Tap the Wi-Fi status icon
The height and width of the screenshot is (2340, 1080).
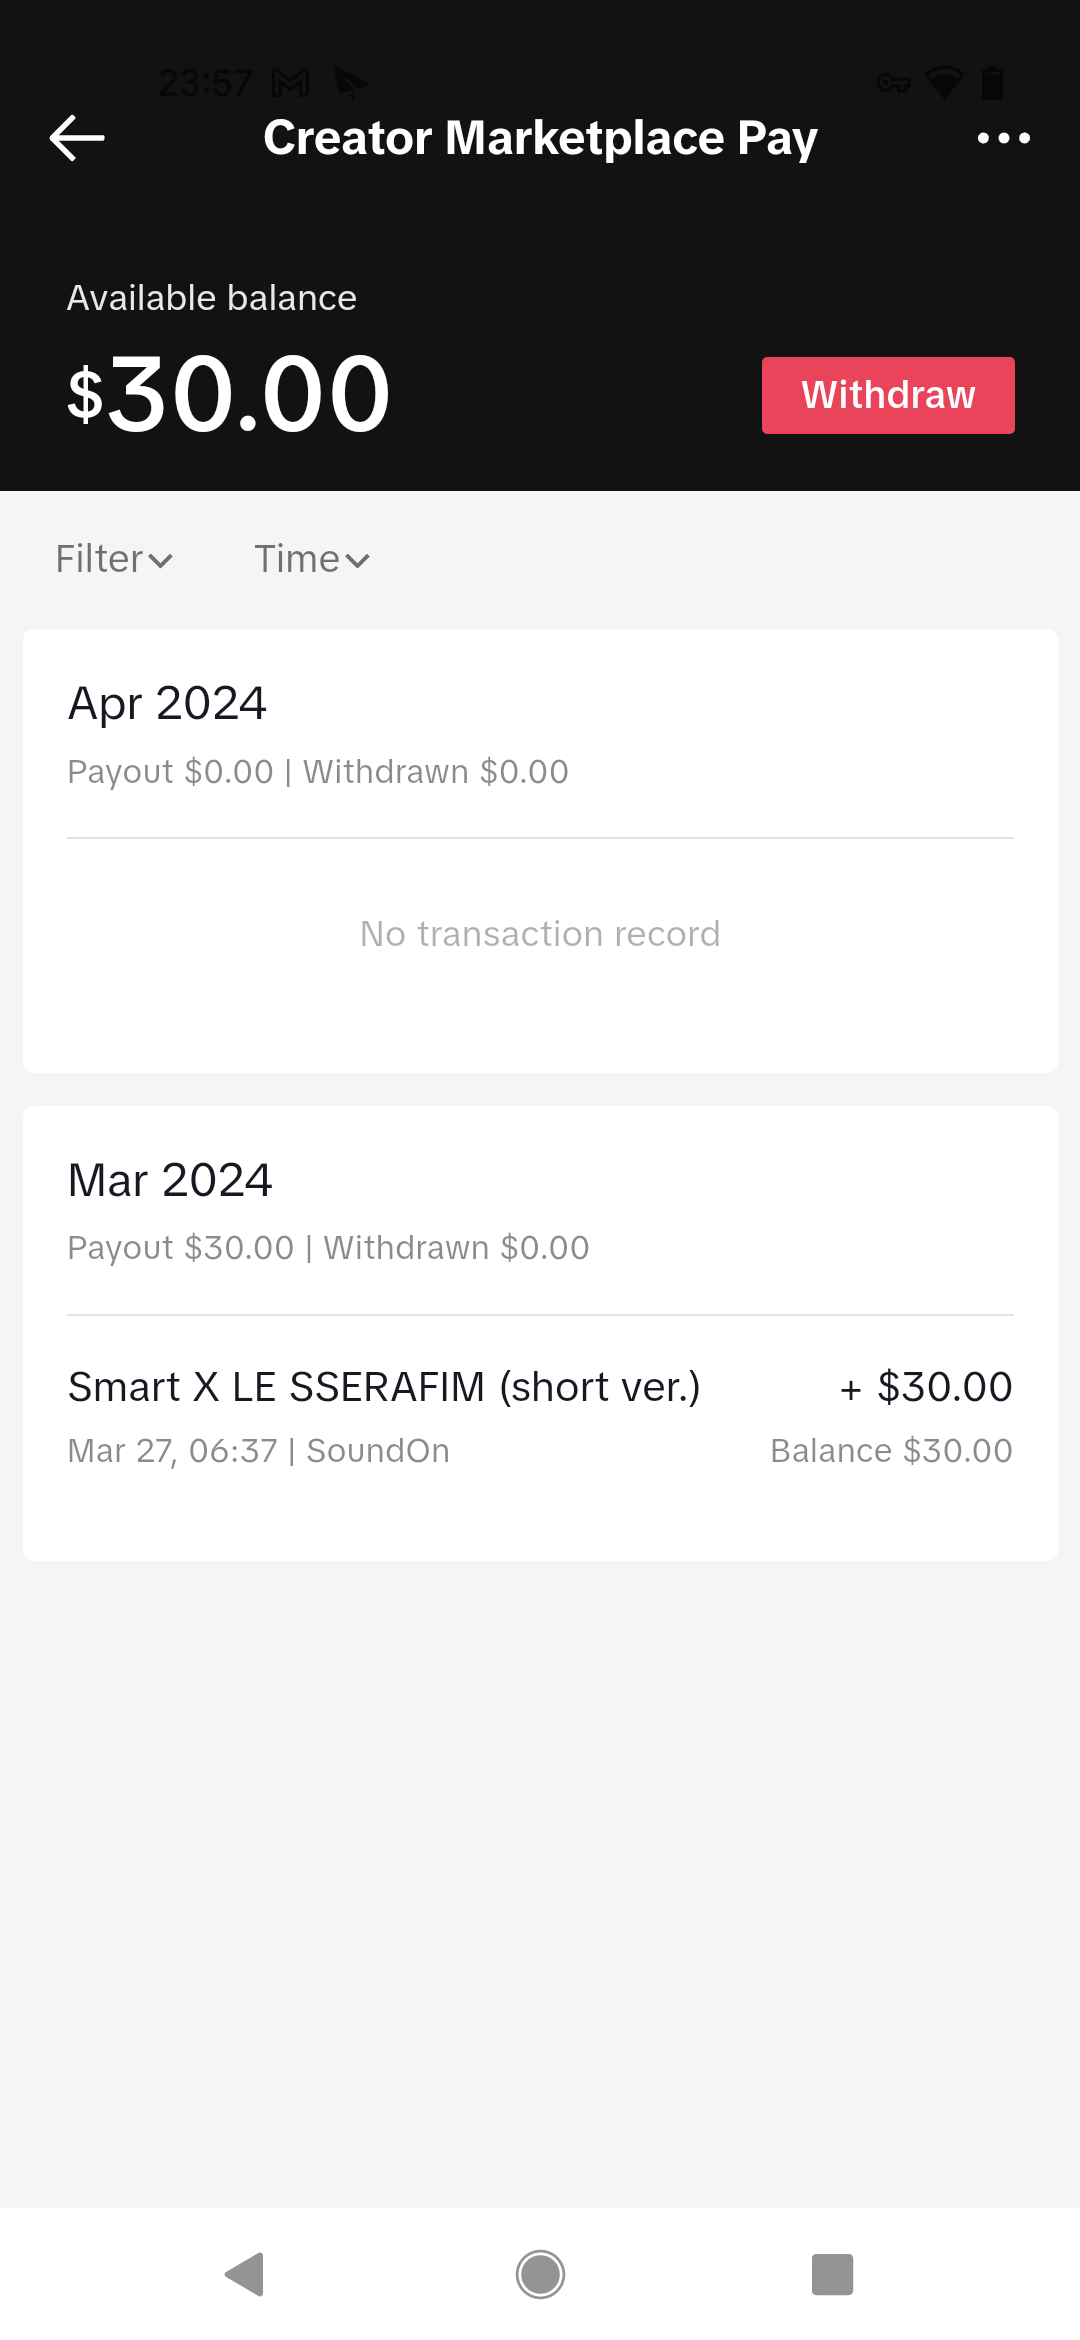pos(944,83)
